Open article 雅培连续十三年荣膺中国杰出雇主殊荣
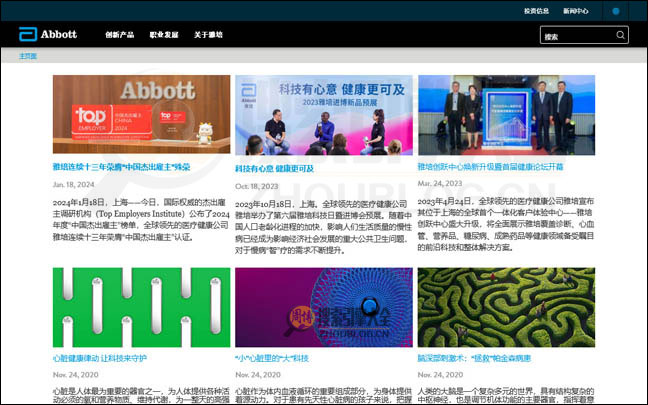The height and width of the screenshot is (405, 648). tap(122, 167)
